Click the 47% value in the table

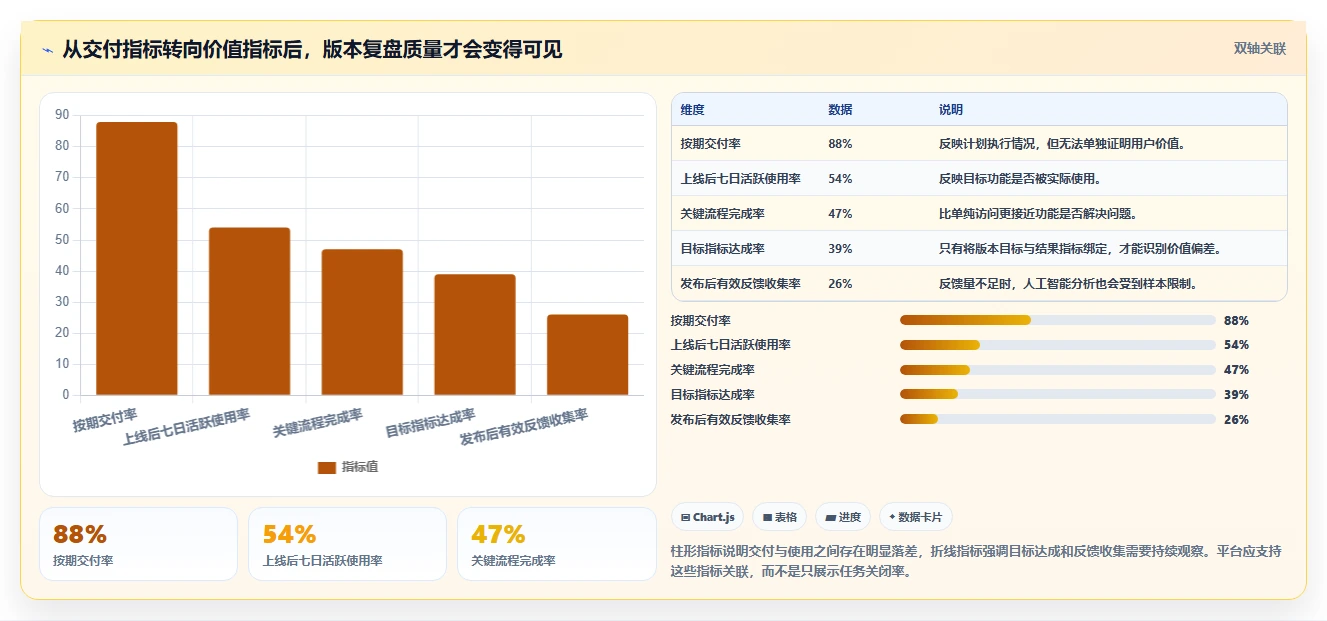click(x=840, y=214)
